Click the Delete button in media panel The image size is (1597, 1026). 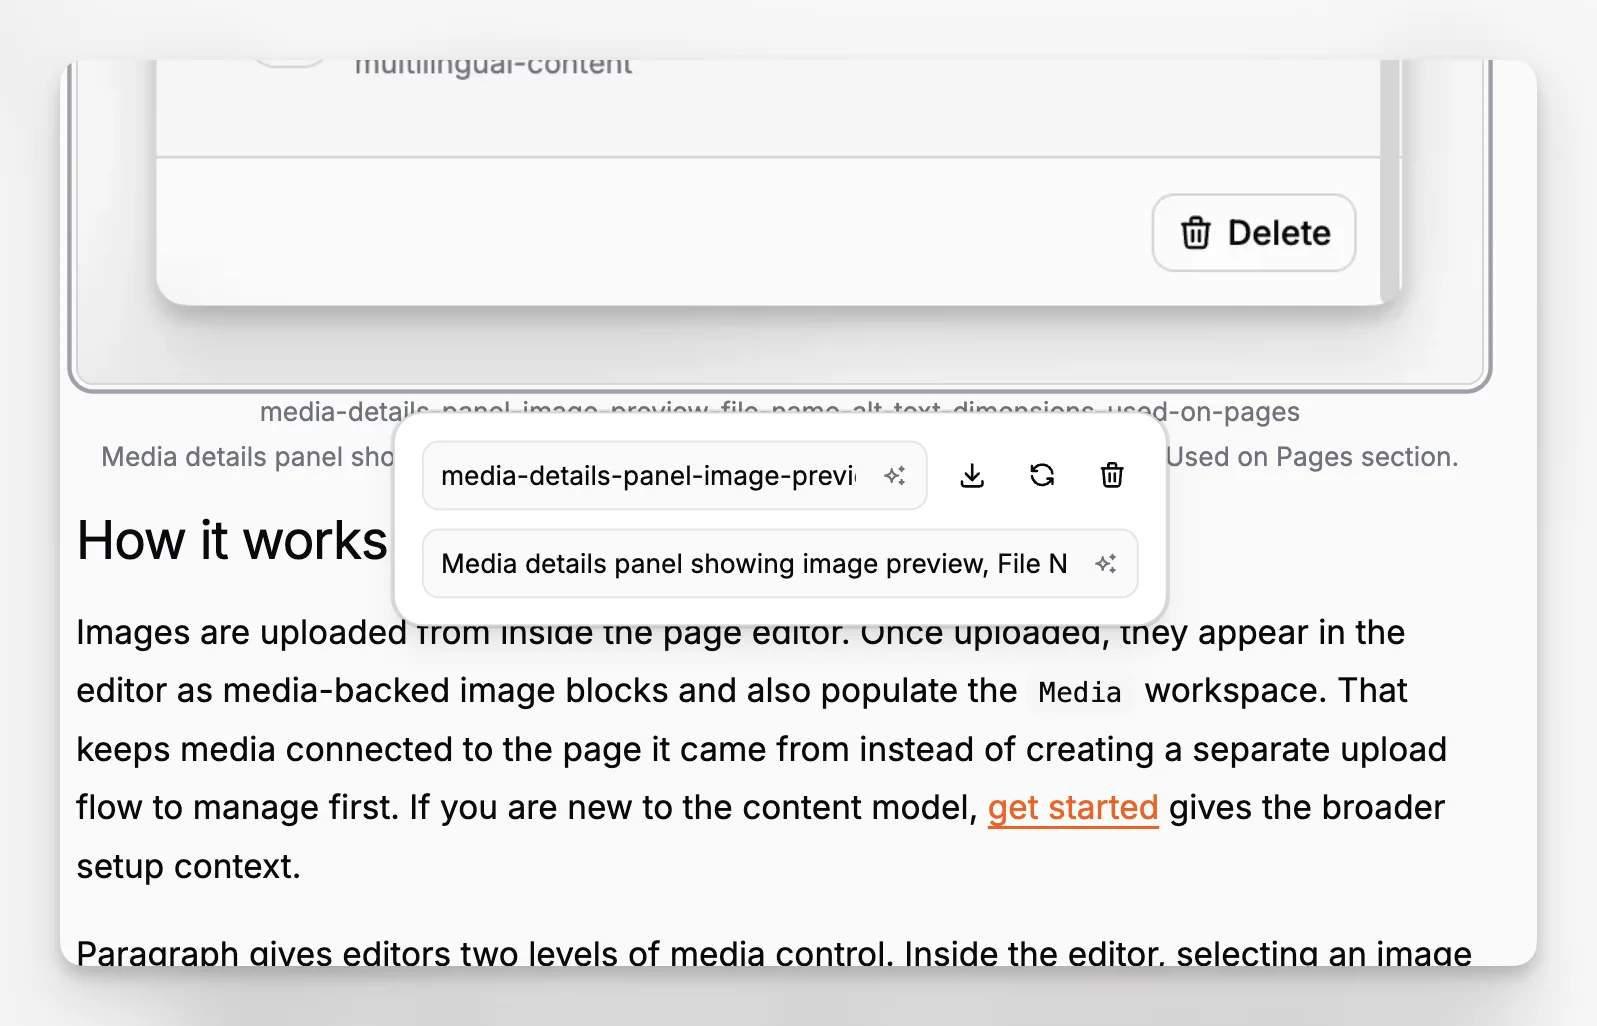click(x=1254, y=233)
